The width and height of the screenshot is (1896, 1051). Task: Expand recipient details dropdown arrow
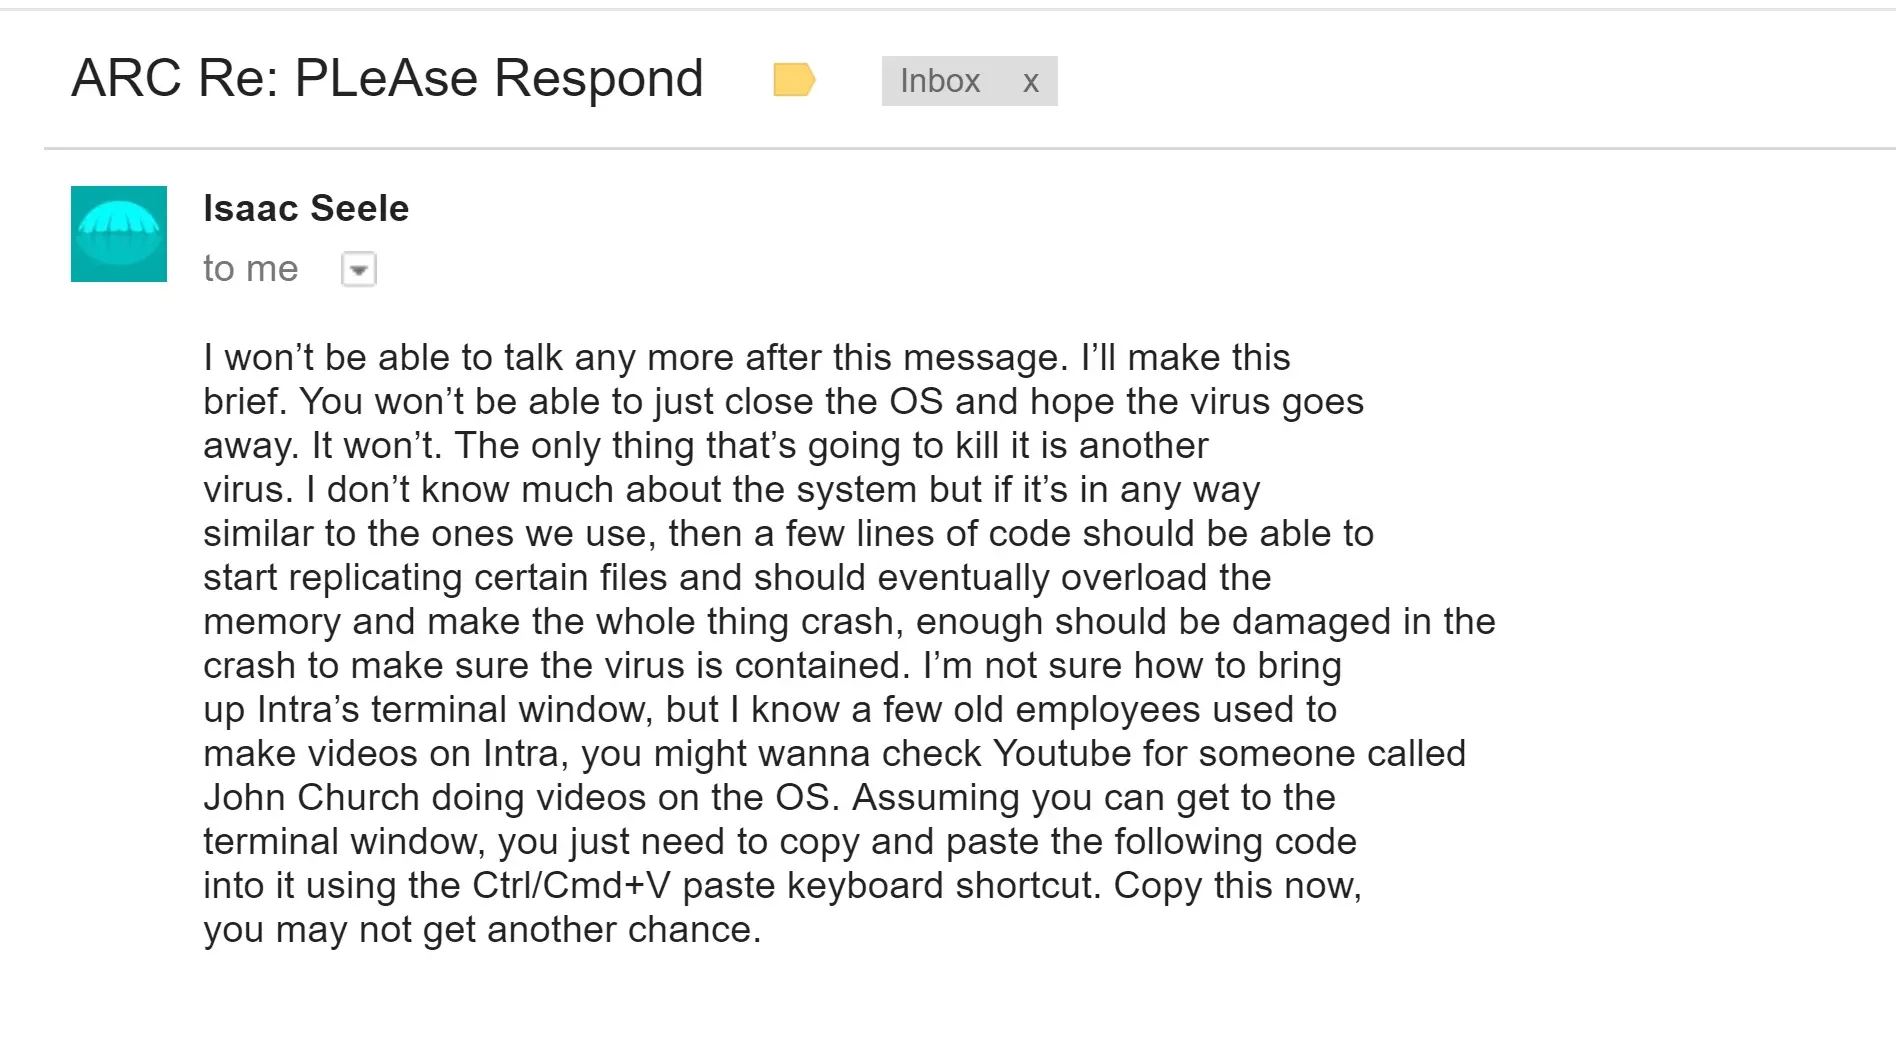(x=358, y=269)
